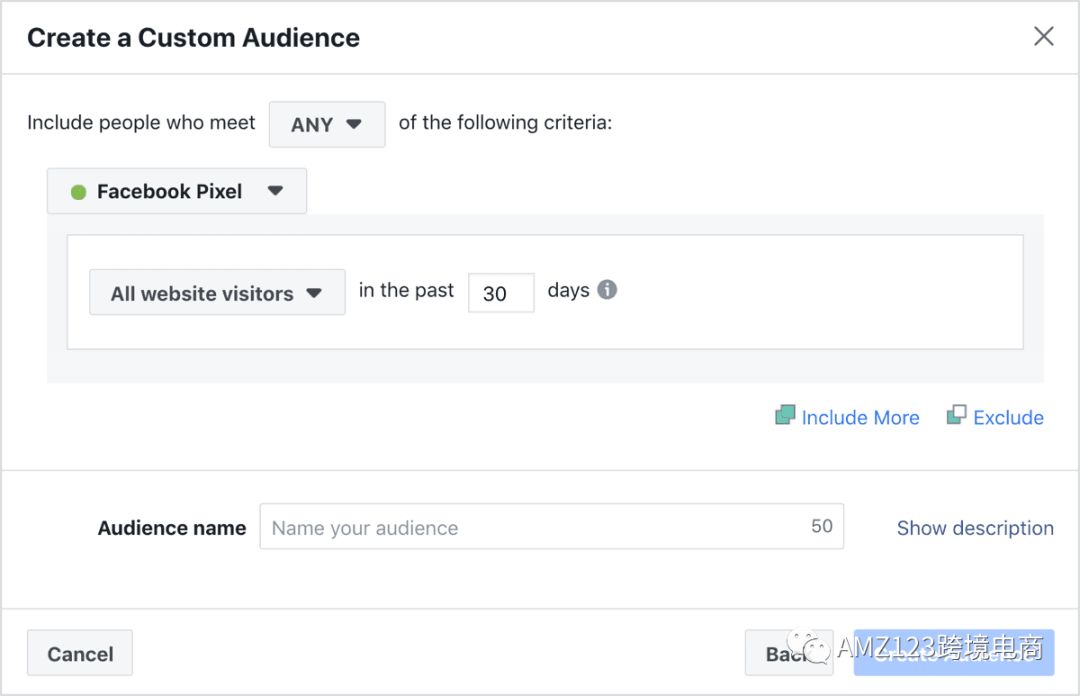
Task: Close the Create a Custom Audience dialog
Action: click(1043, 37)
